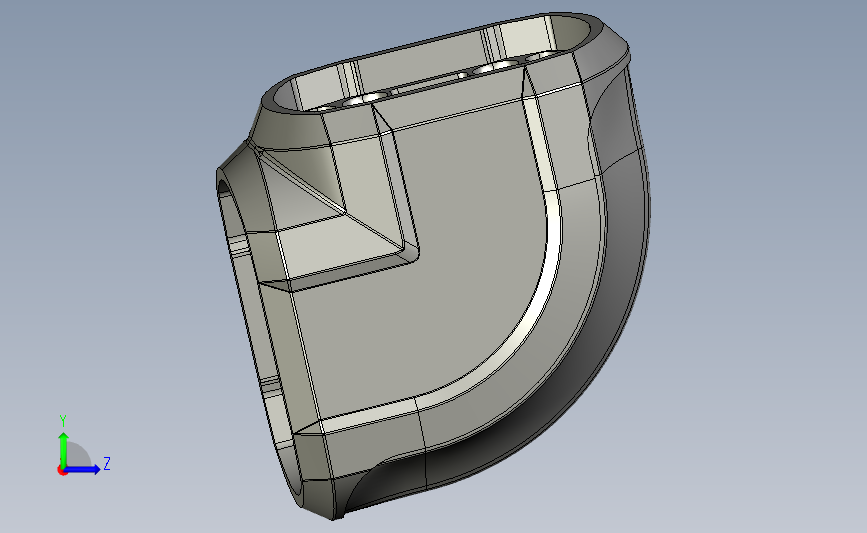Viewport: 867px width, 533px height.
Task: Click the blue Z axis arrow of the triad
Action: click(83, 469)
